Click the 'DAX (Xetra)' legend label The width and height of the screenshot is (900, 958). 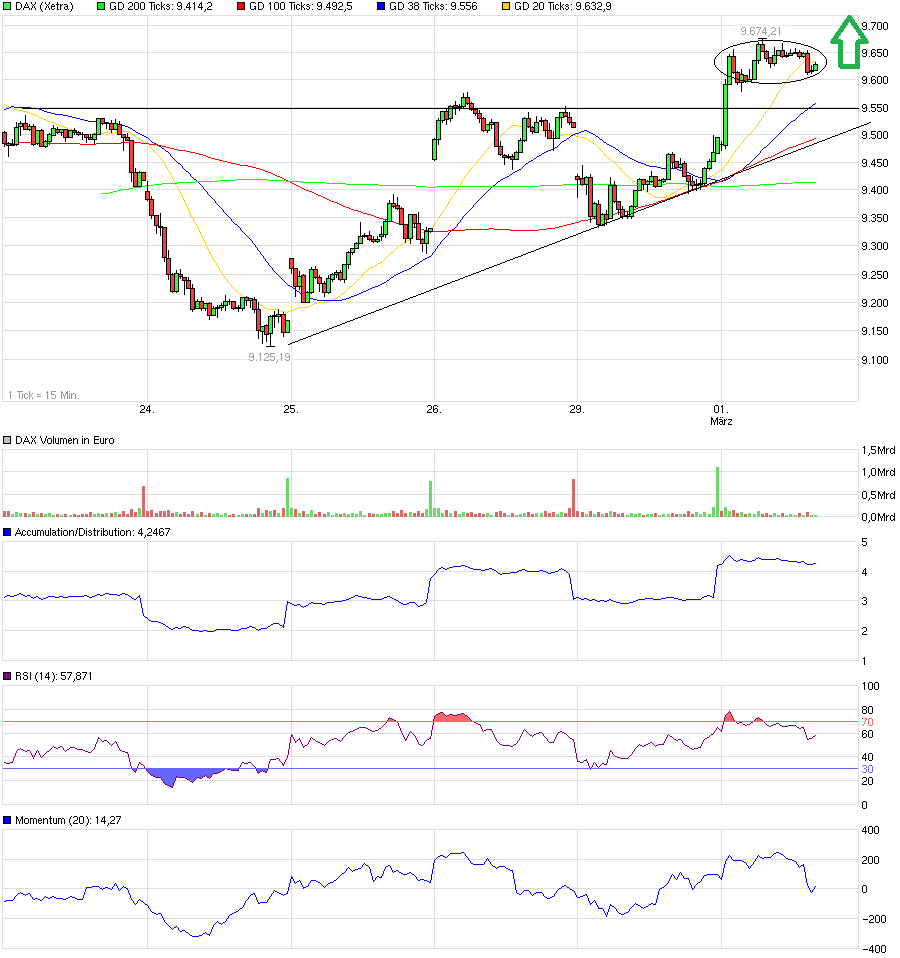coord(44,7)
